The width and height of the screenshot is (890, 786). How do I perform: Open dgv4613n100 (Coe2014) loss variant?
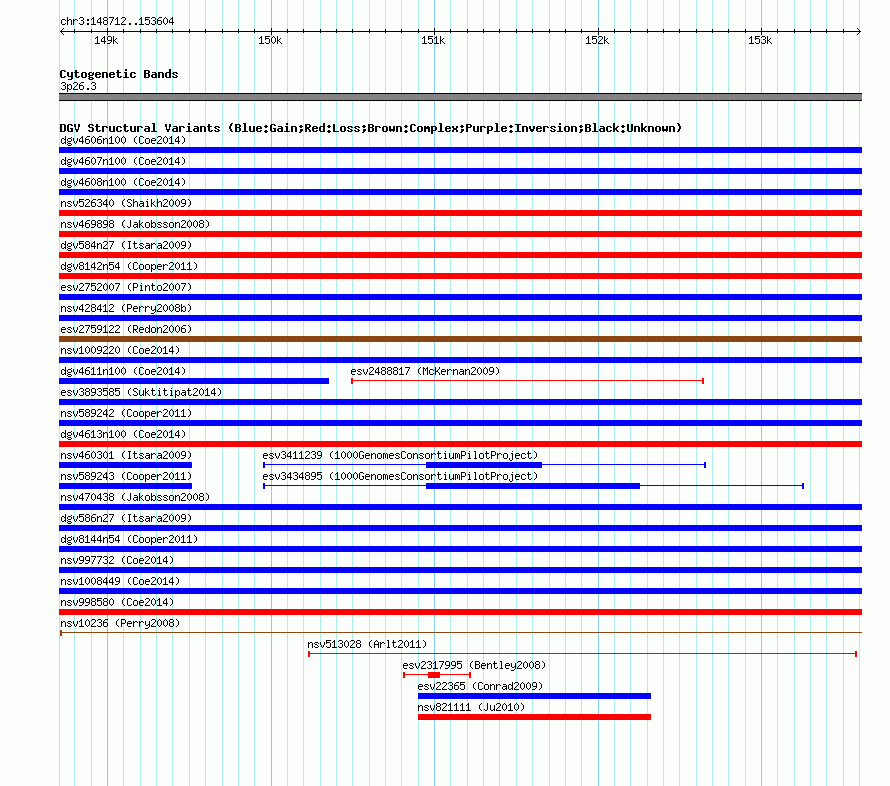[123, 434]
